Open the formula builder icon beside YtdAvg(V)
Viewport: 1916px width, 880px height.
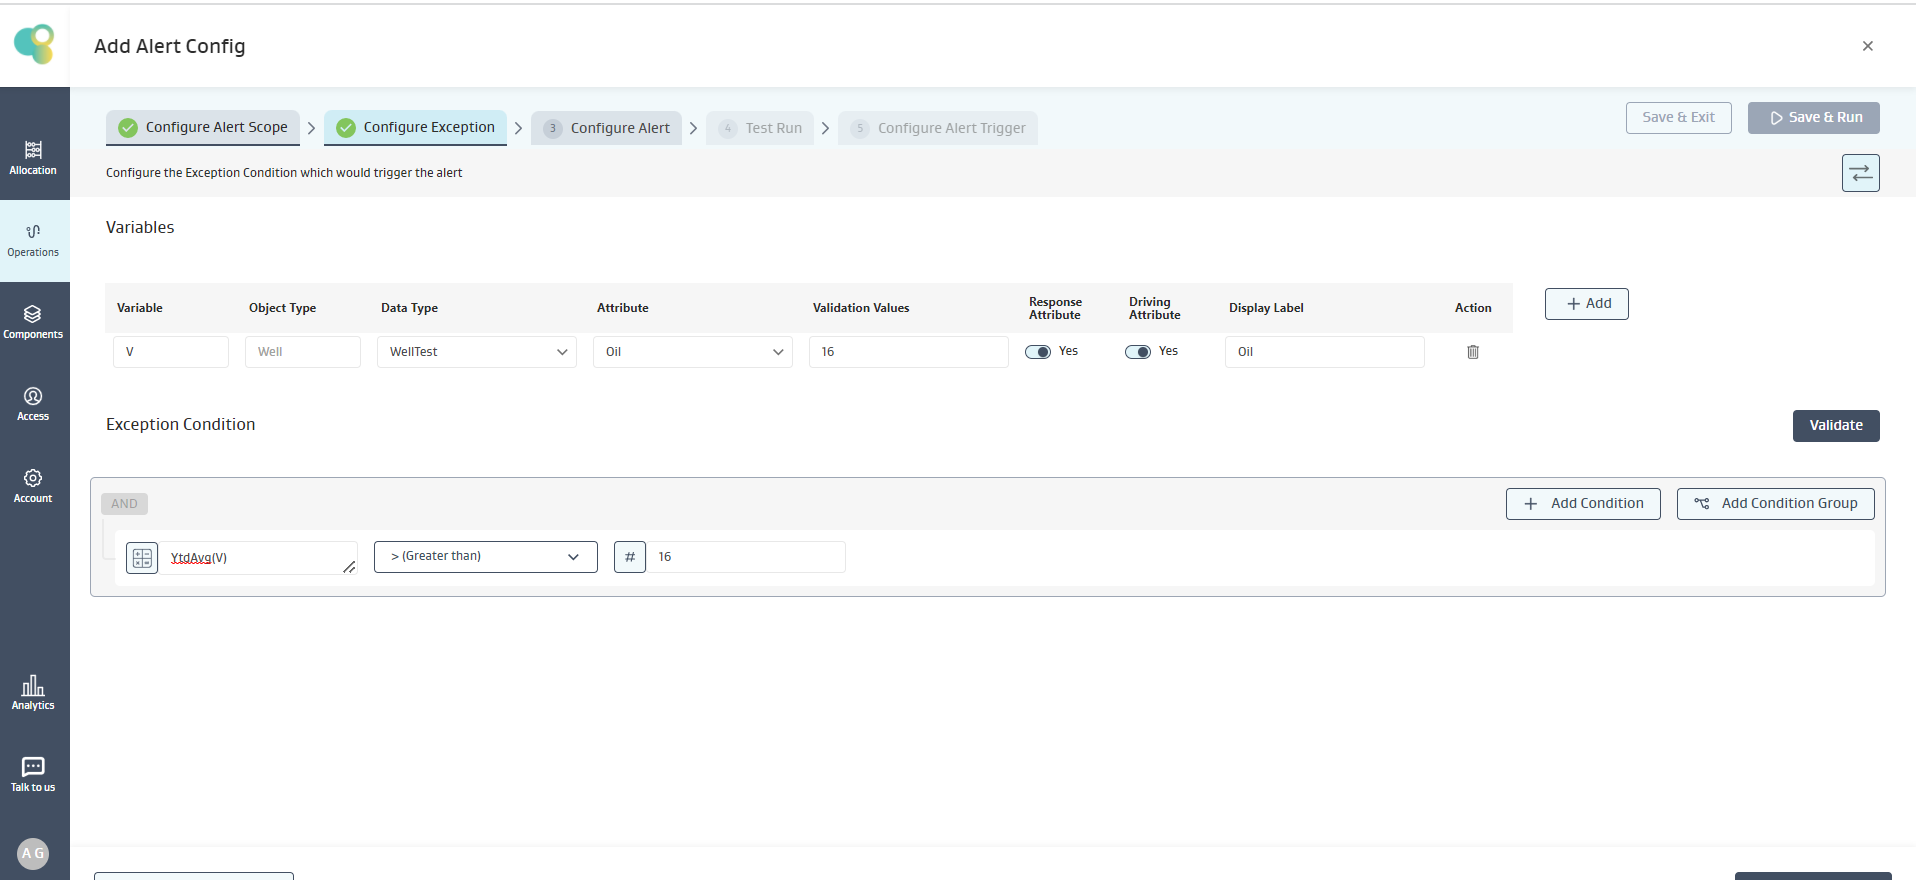click(x=142, y=558)
